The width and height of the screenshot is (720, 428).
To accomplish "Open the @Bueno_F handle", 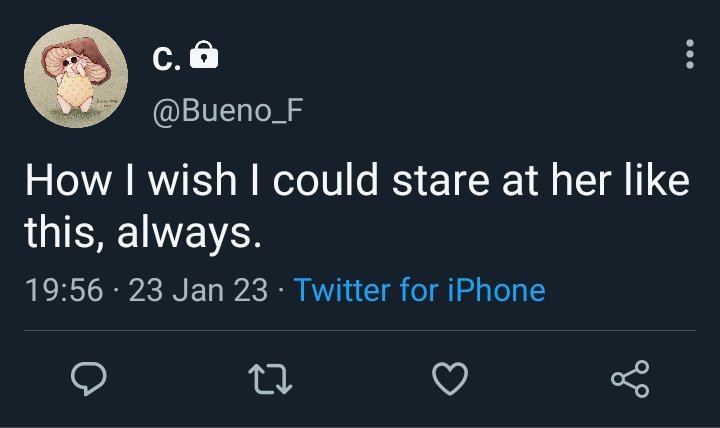I will tap(228, 111).
